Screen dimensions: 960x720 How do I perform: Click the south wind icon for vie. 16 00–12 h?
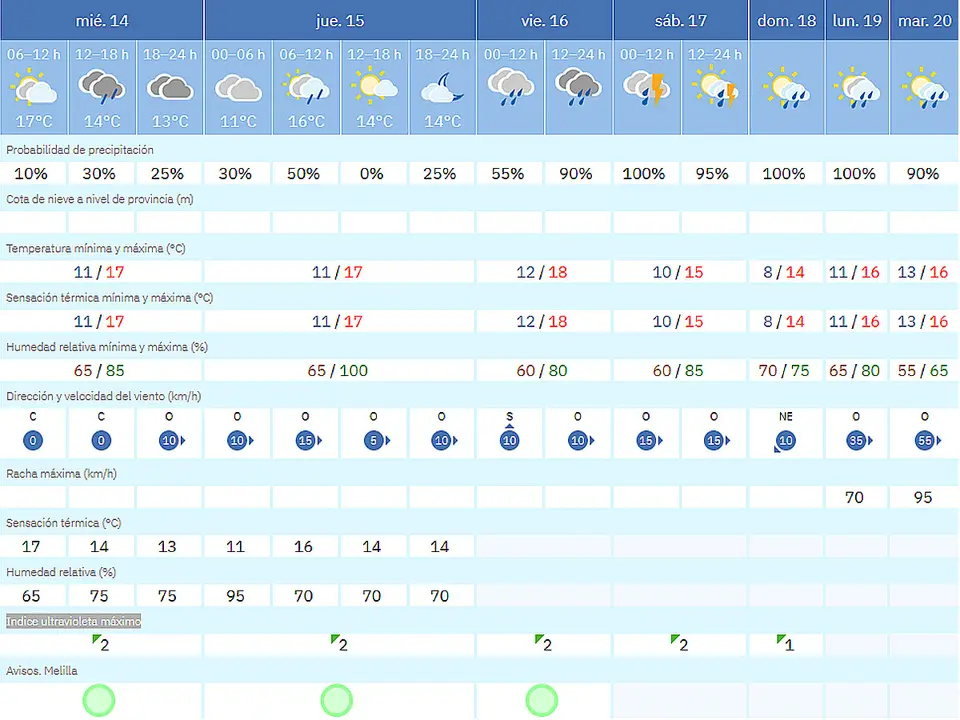click(x=509, y=438)
